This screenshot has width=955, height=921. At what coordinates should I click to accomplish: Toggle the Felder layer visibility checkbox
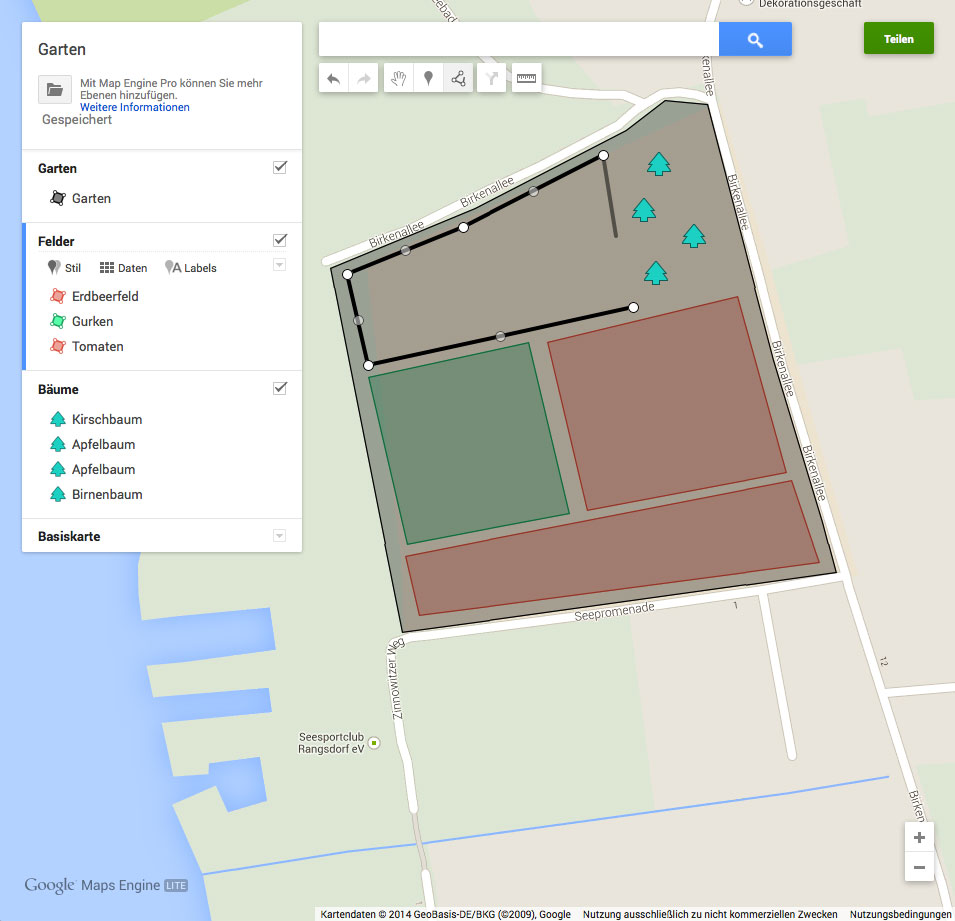click(280, 240)
